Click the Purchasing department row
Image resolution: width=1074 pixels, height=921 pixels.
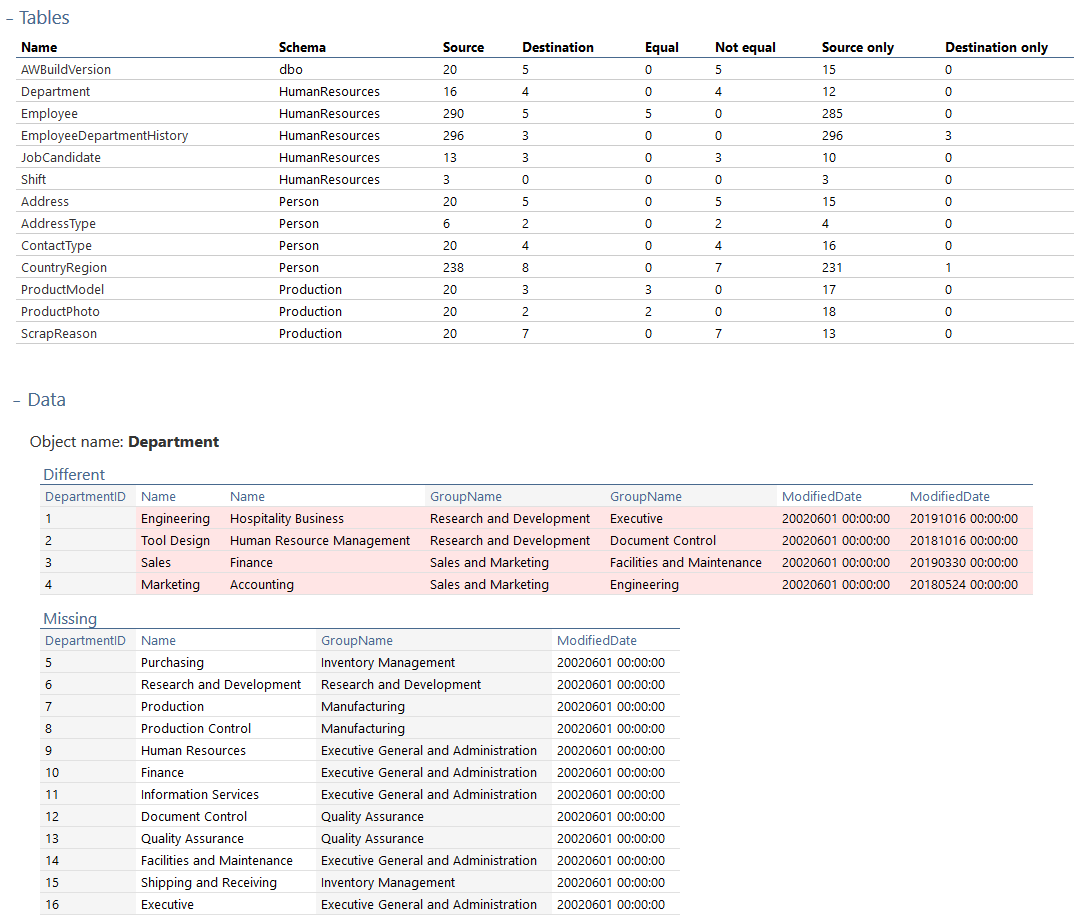click(172, 663)
